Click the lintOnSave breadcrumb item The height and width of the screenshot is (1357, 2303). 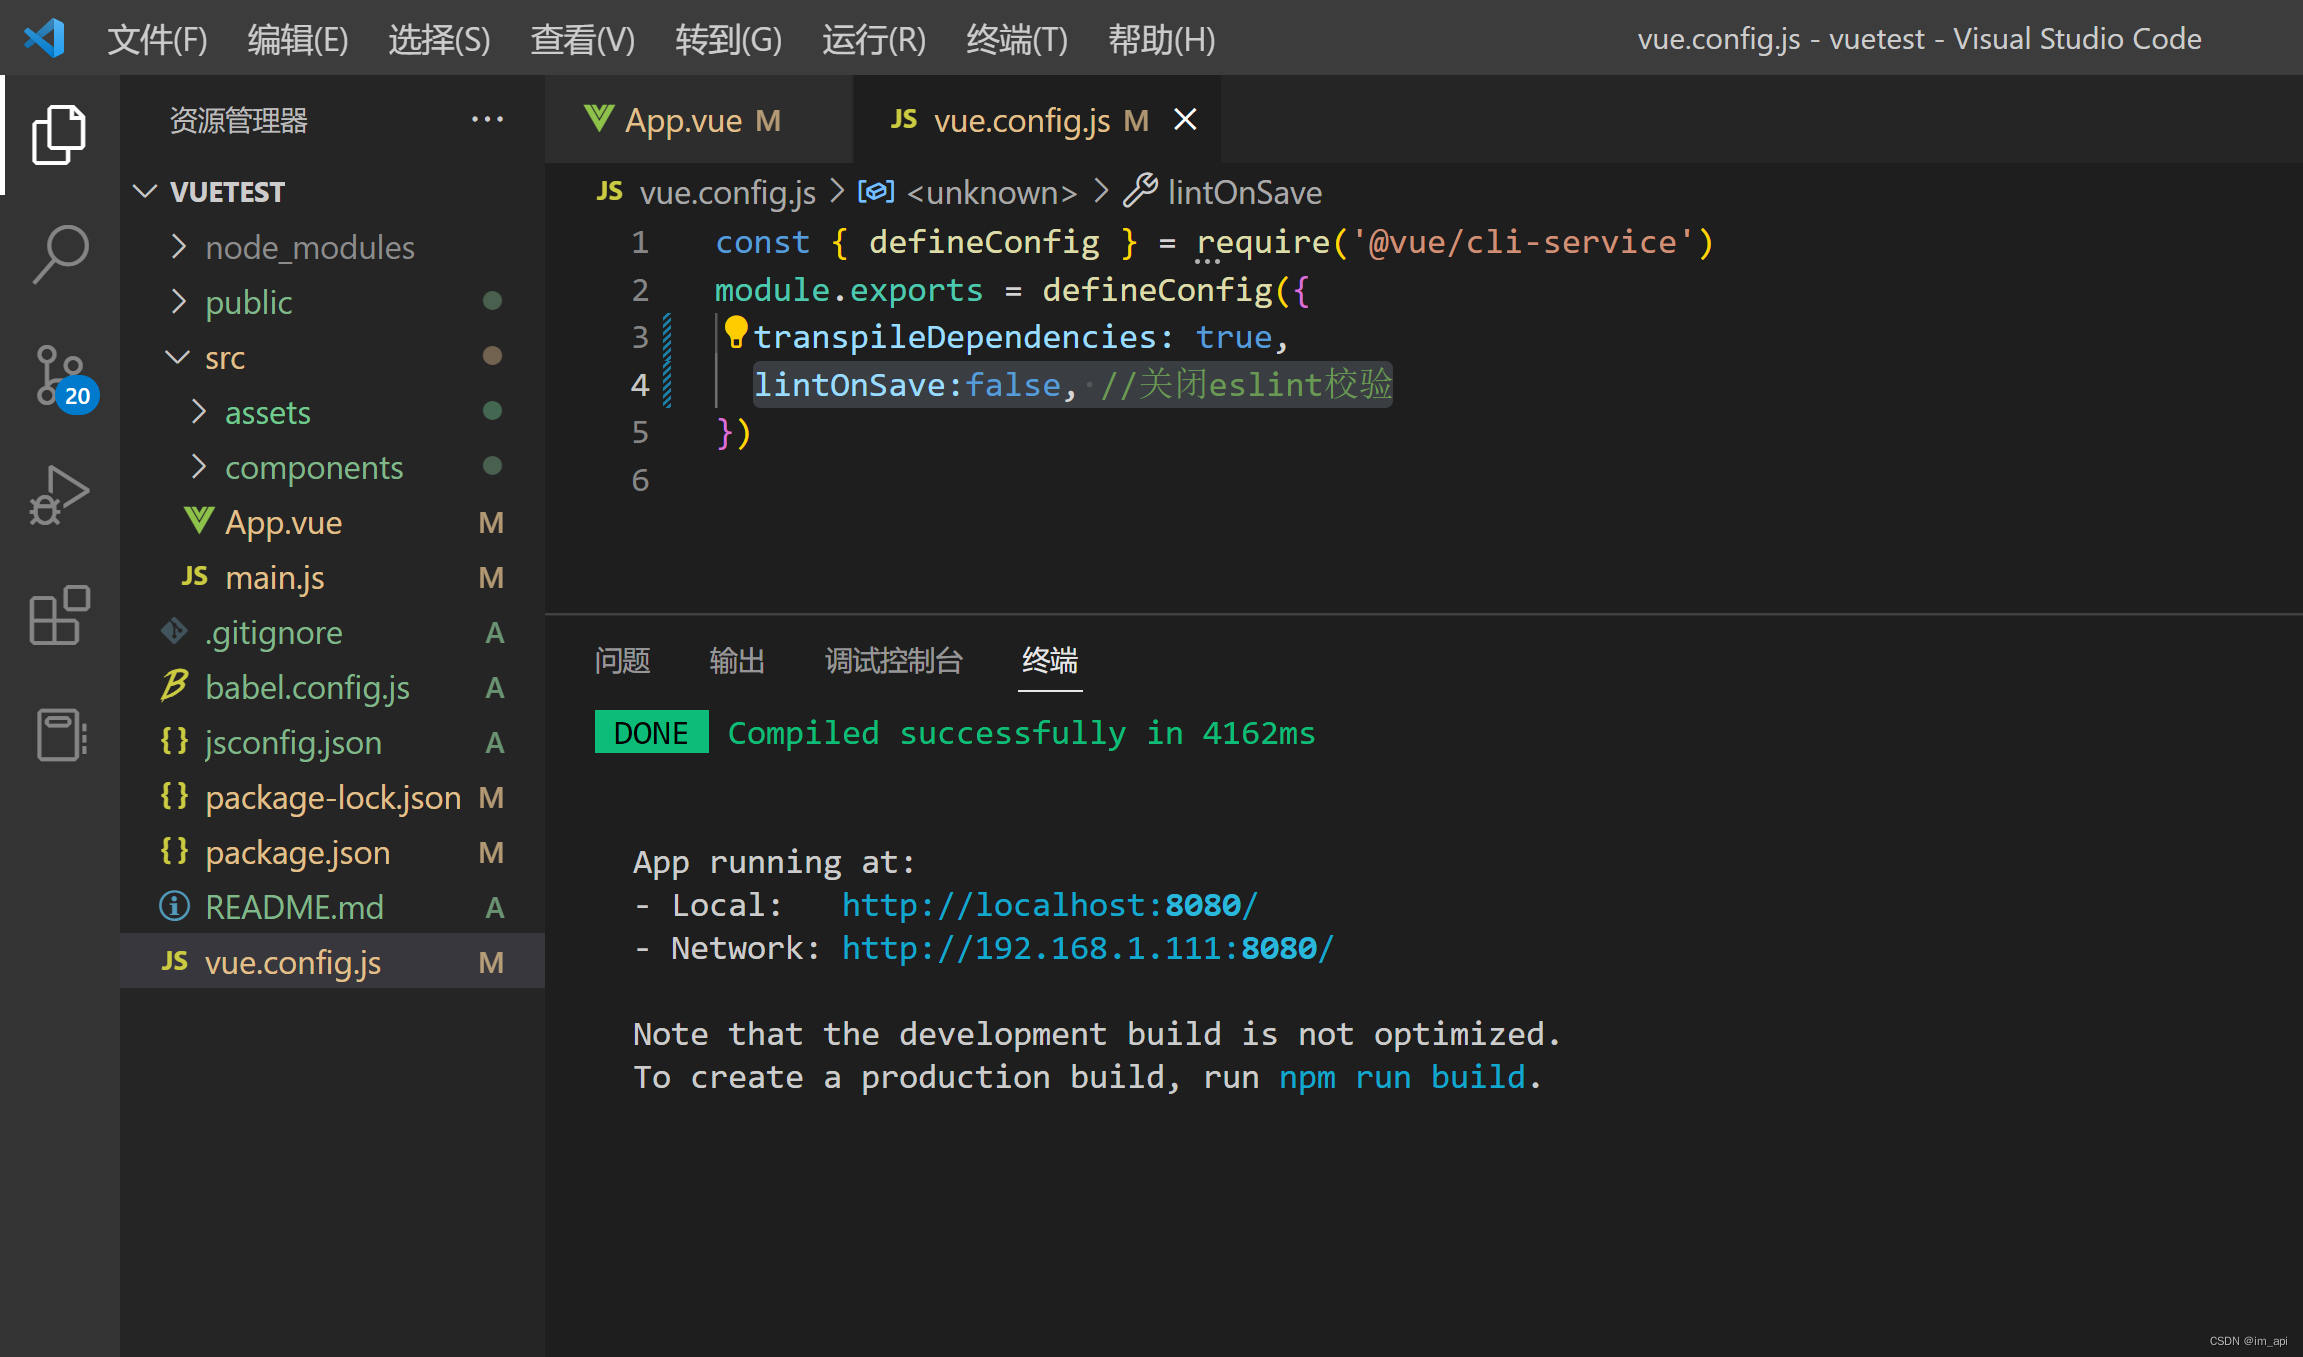click(1243, 192)
